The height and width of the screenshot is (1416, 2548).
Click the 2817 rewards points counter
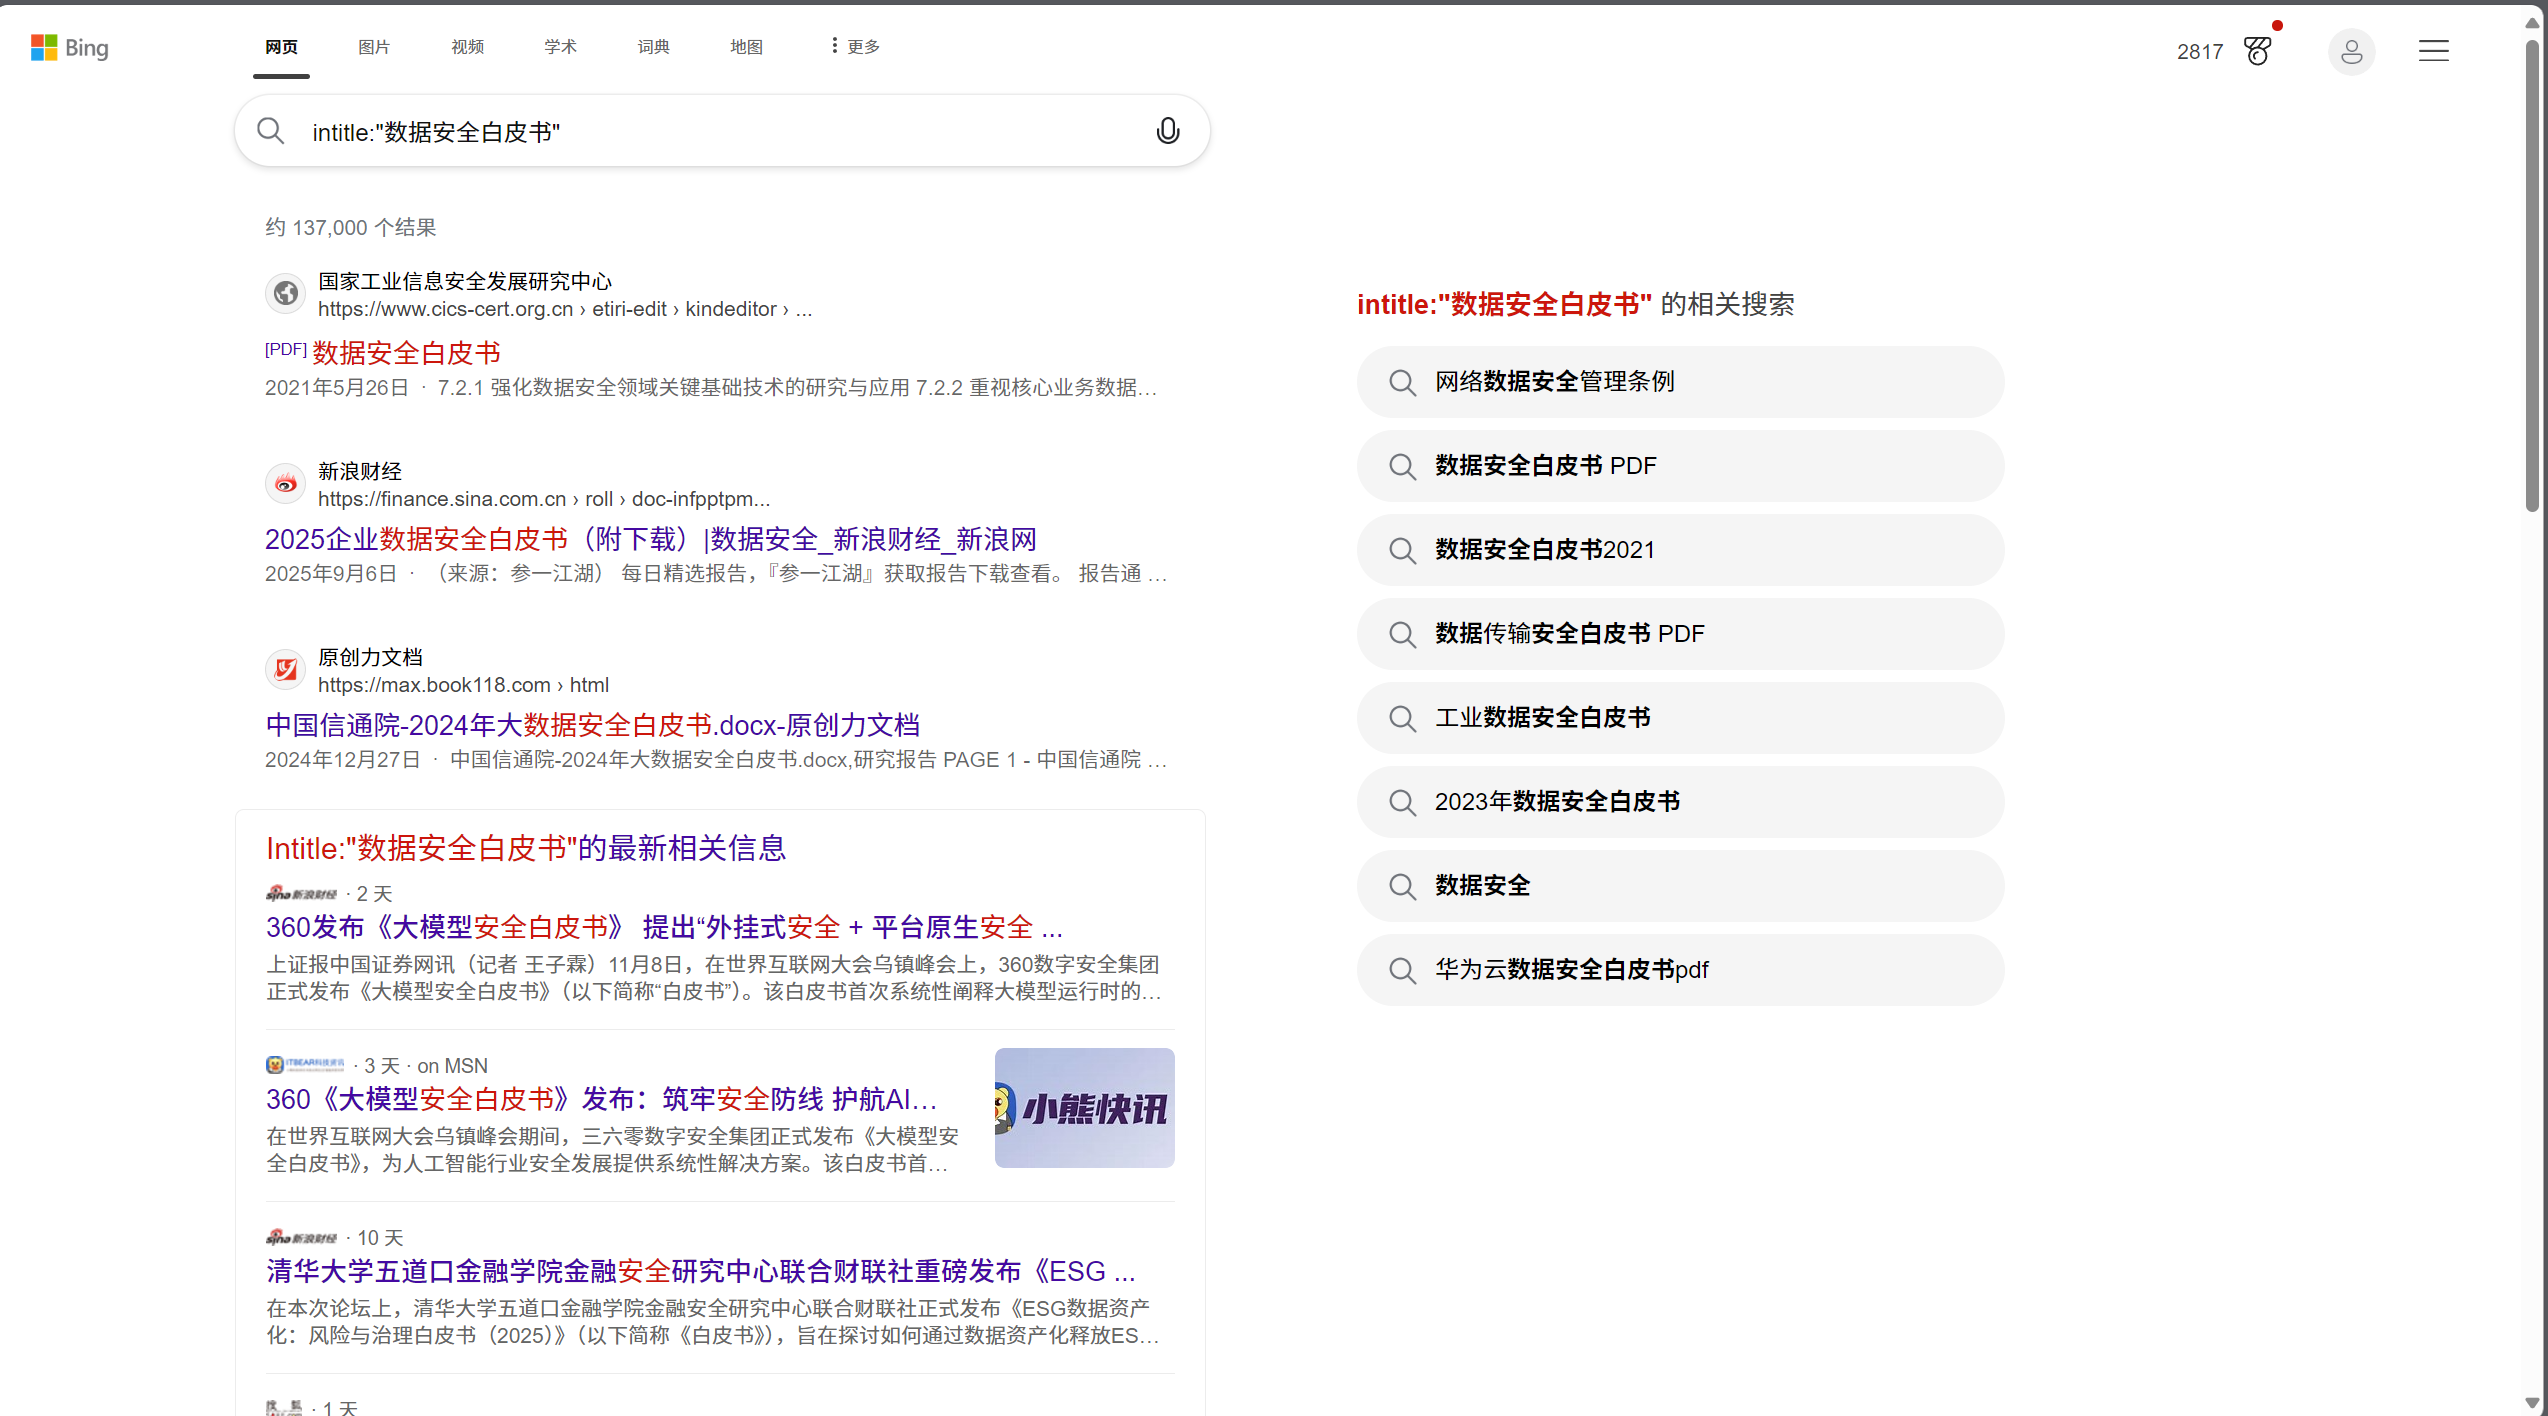2200,51
